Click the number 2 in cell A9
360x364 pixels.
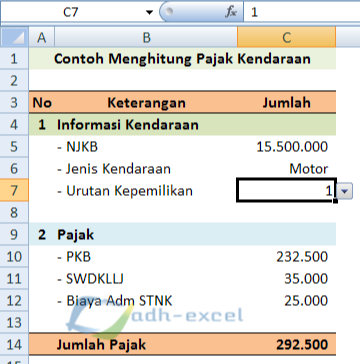pos(42,235)
